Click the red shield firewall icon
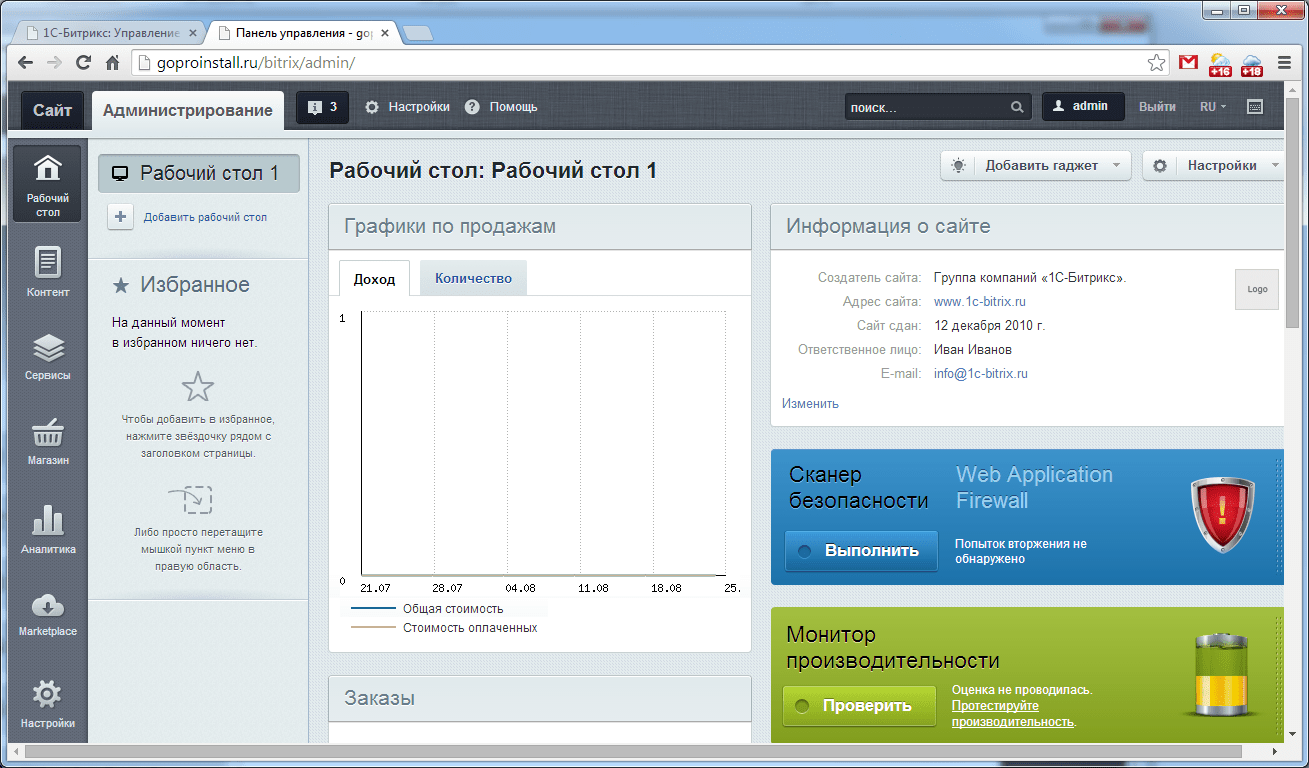 [1222, 515]
